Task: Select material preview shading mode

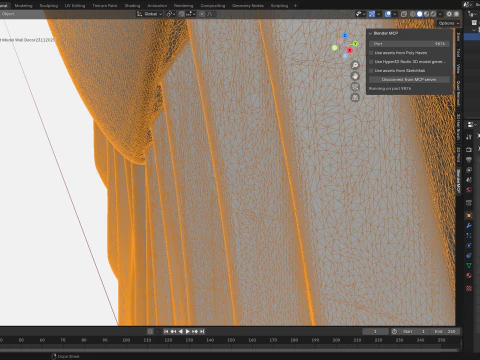Action: pyautogui.click(x=426, y=14)
